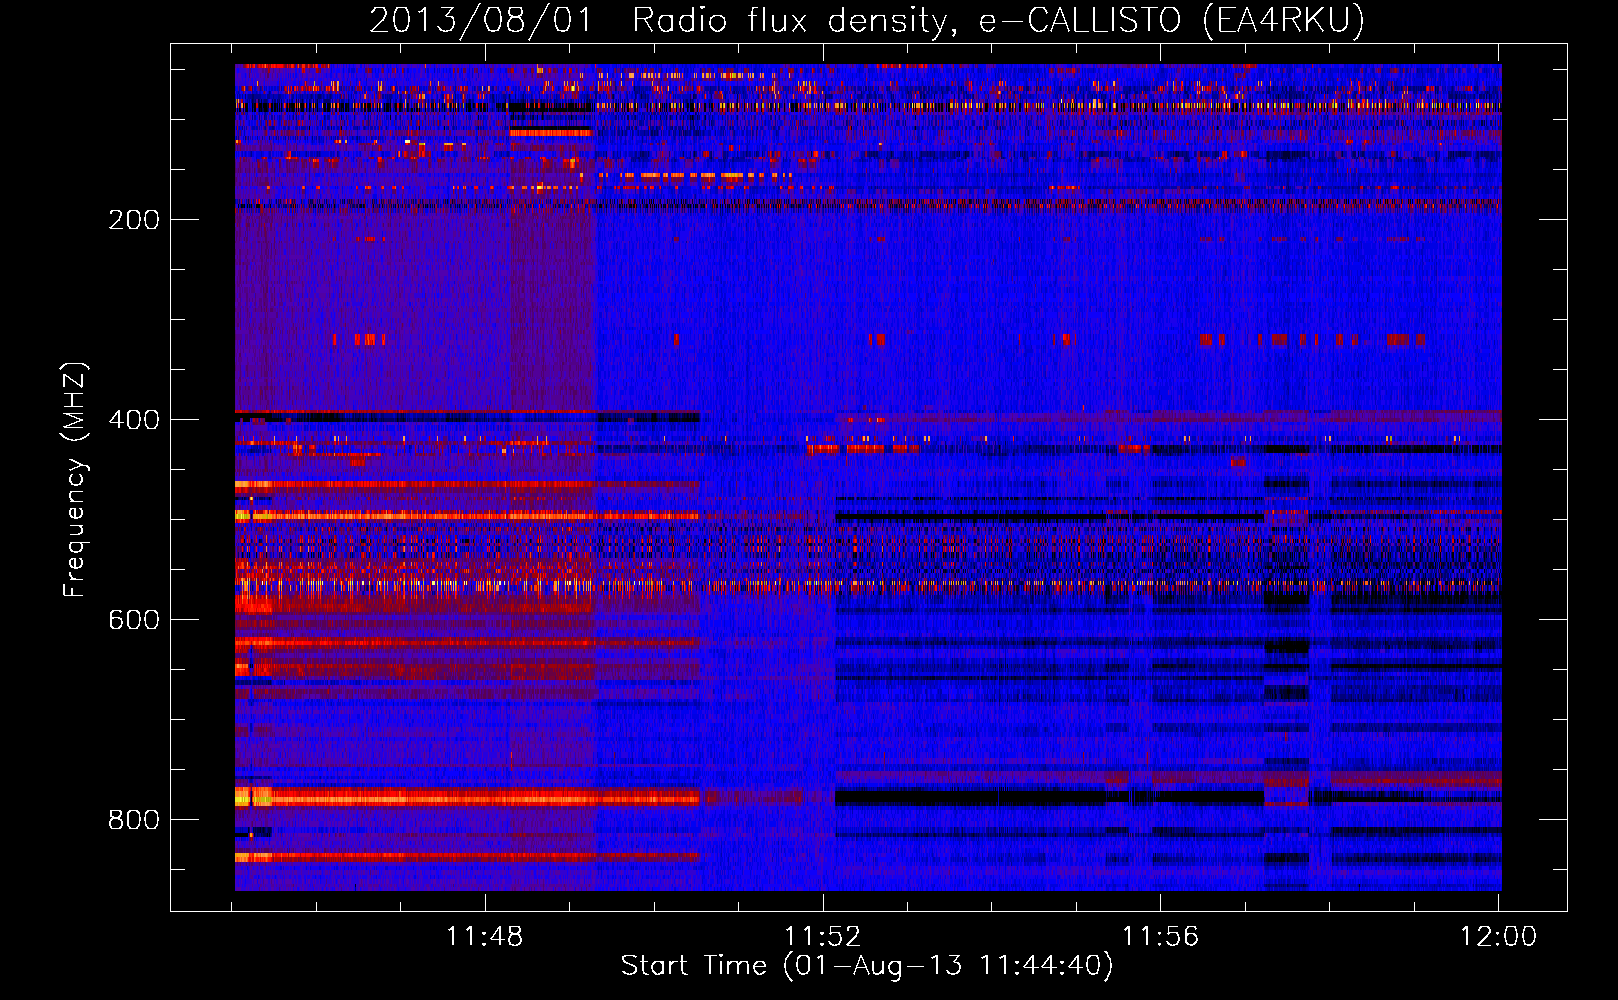Click the date '2013/08/01' in the title
The image size is (1618, 1000).
point(481,21)
